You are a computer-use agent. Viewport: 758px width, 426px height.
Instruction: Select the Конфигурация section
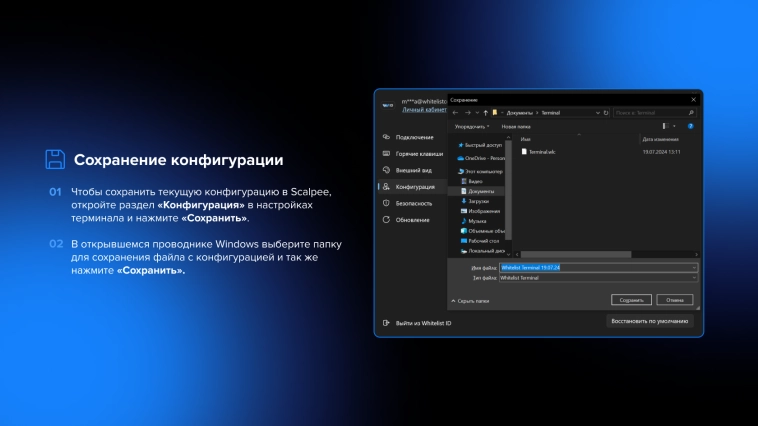tap(412, 187)
